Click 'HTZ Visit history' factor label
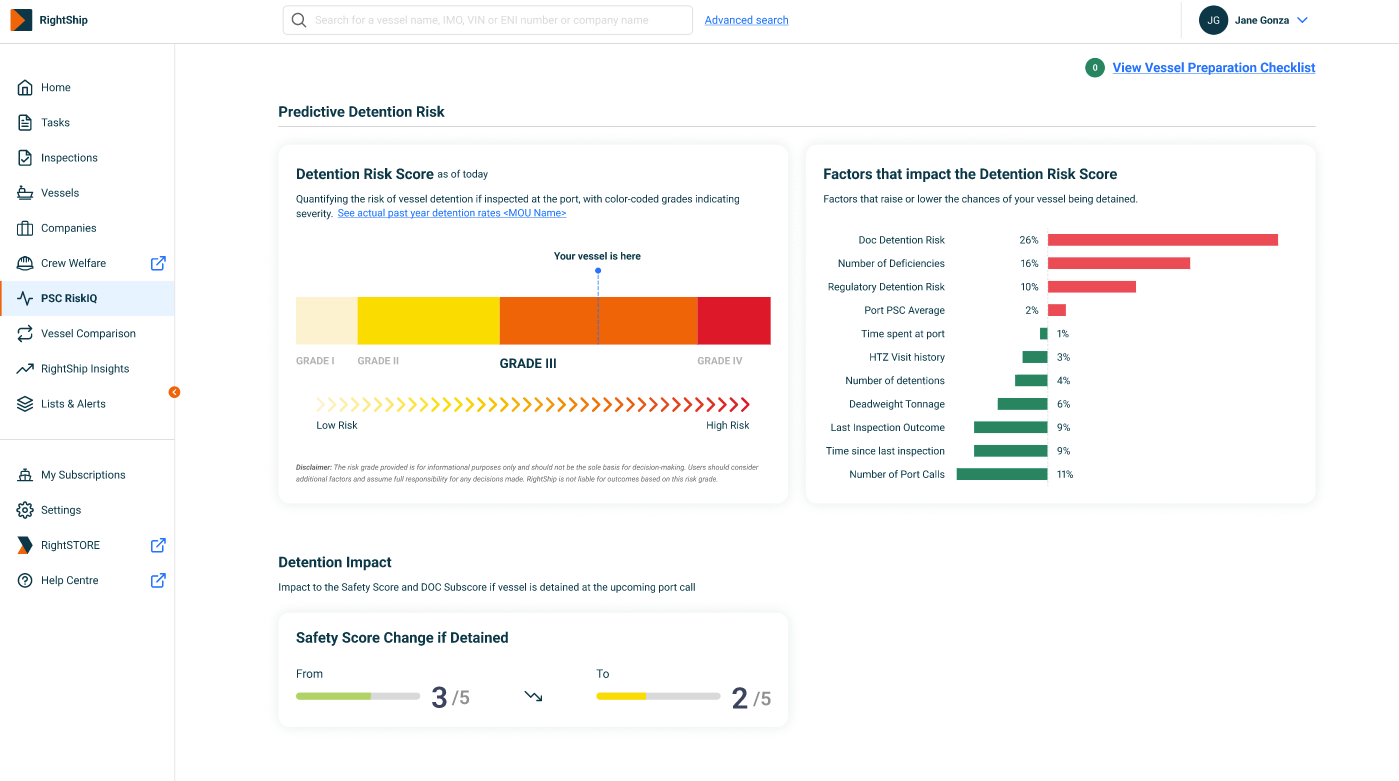 (907, 357)
